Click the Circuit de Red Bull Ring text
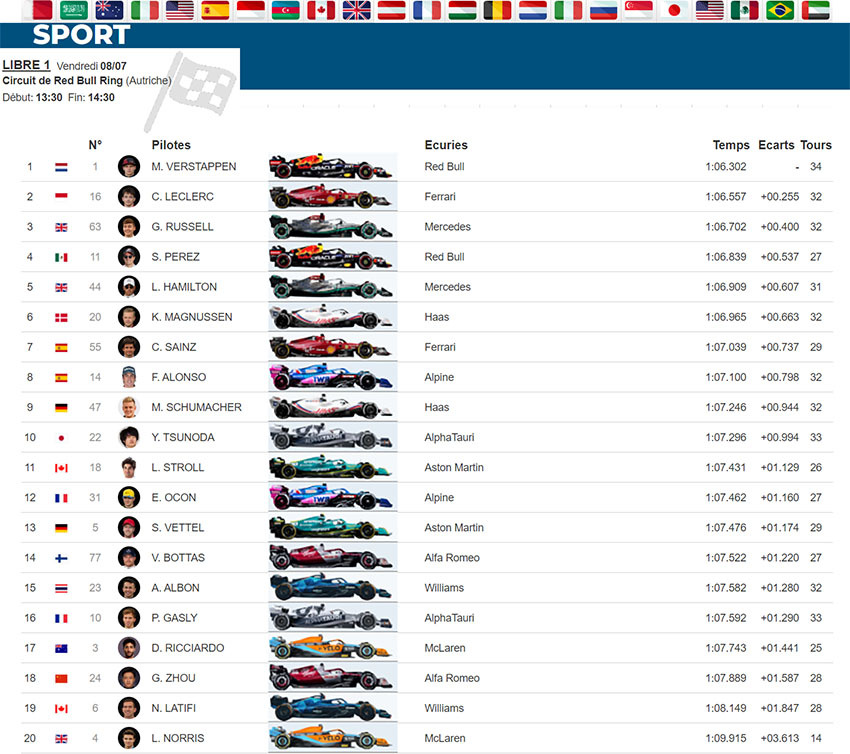Image resolution: width=850 pixels, height=754 pixels. [x=62, y=81]
